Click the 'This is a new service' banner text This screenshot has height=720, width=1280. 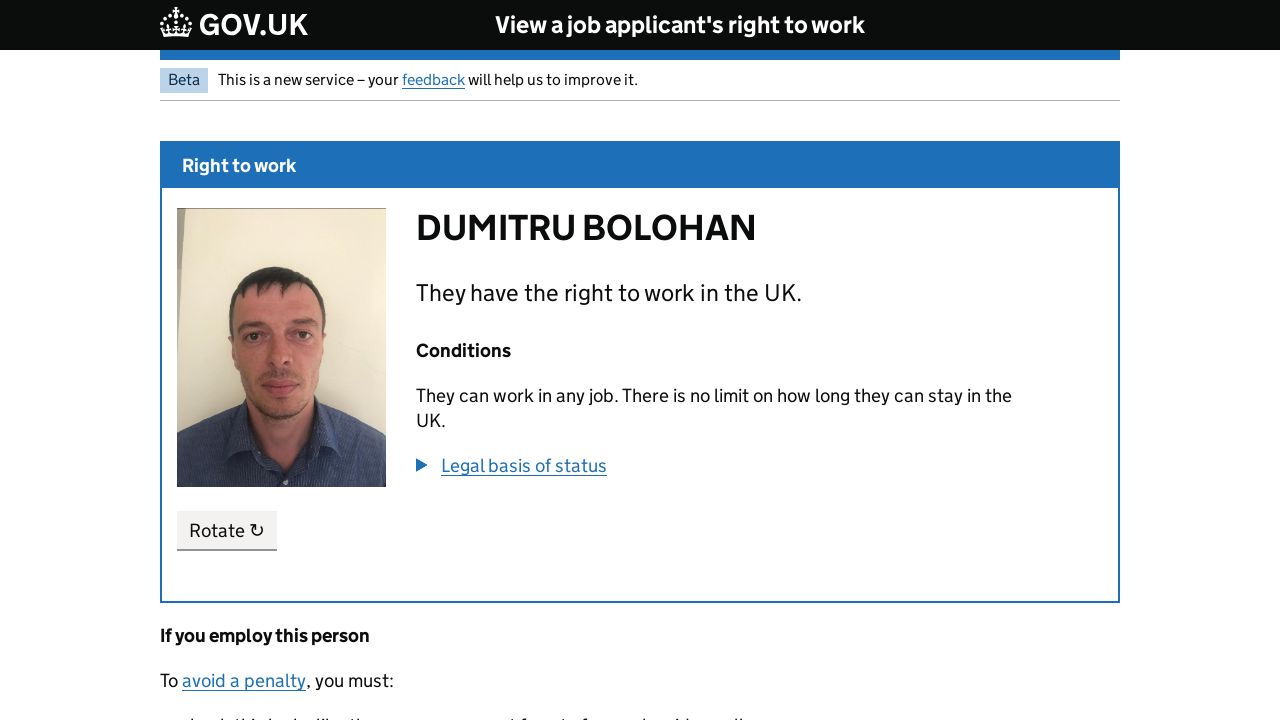point(308,80)
